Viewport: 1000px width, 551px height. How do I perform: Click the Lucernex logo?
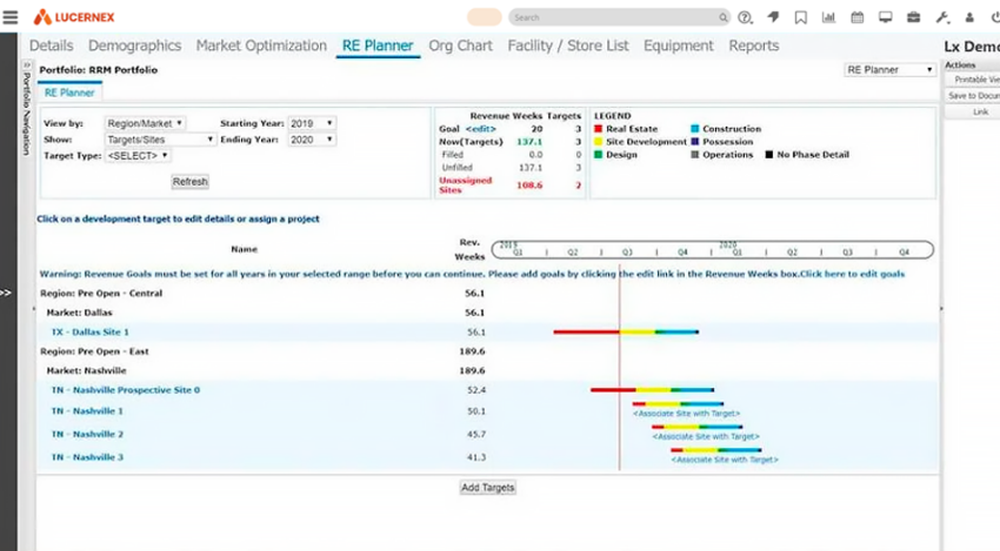(x=74, y=17)
